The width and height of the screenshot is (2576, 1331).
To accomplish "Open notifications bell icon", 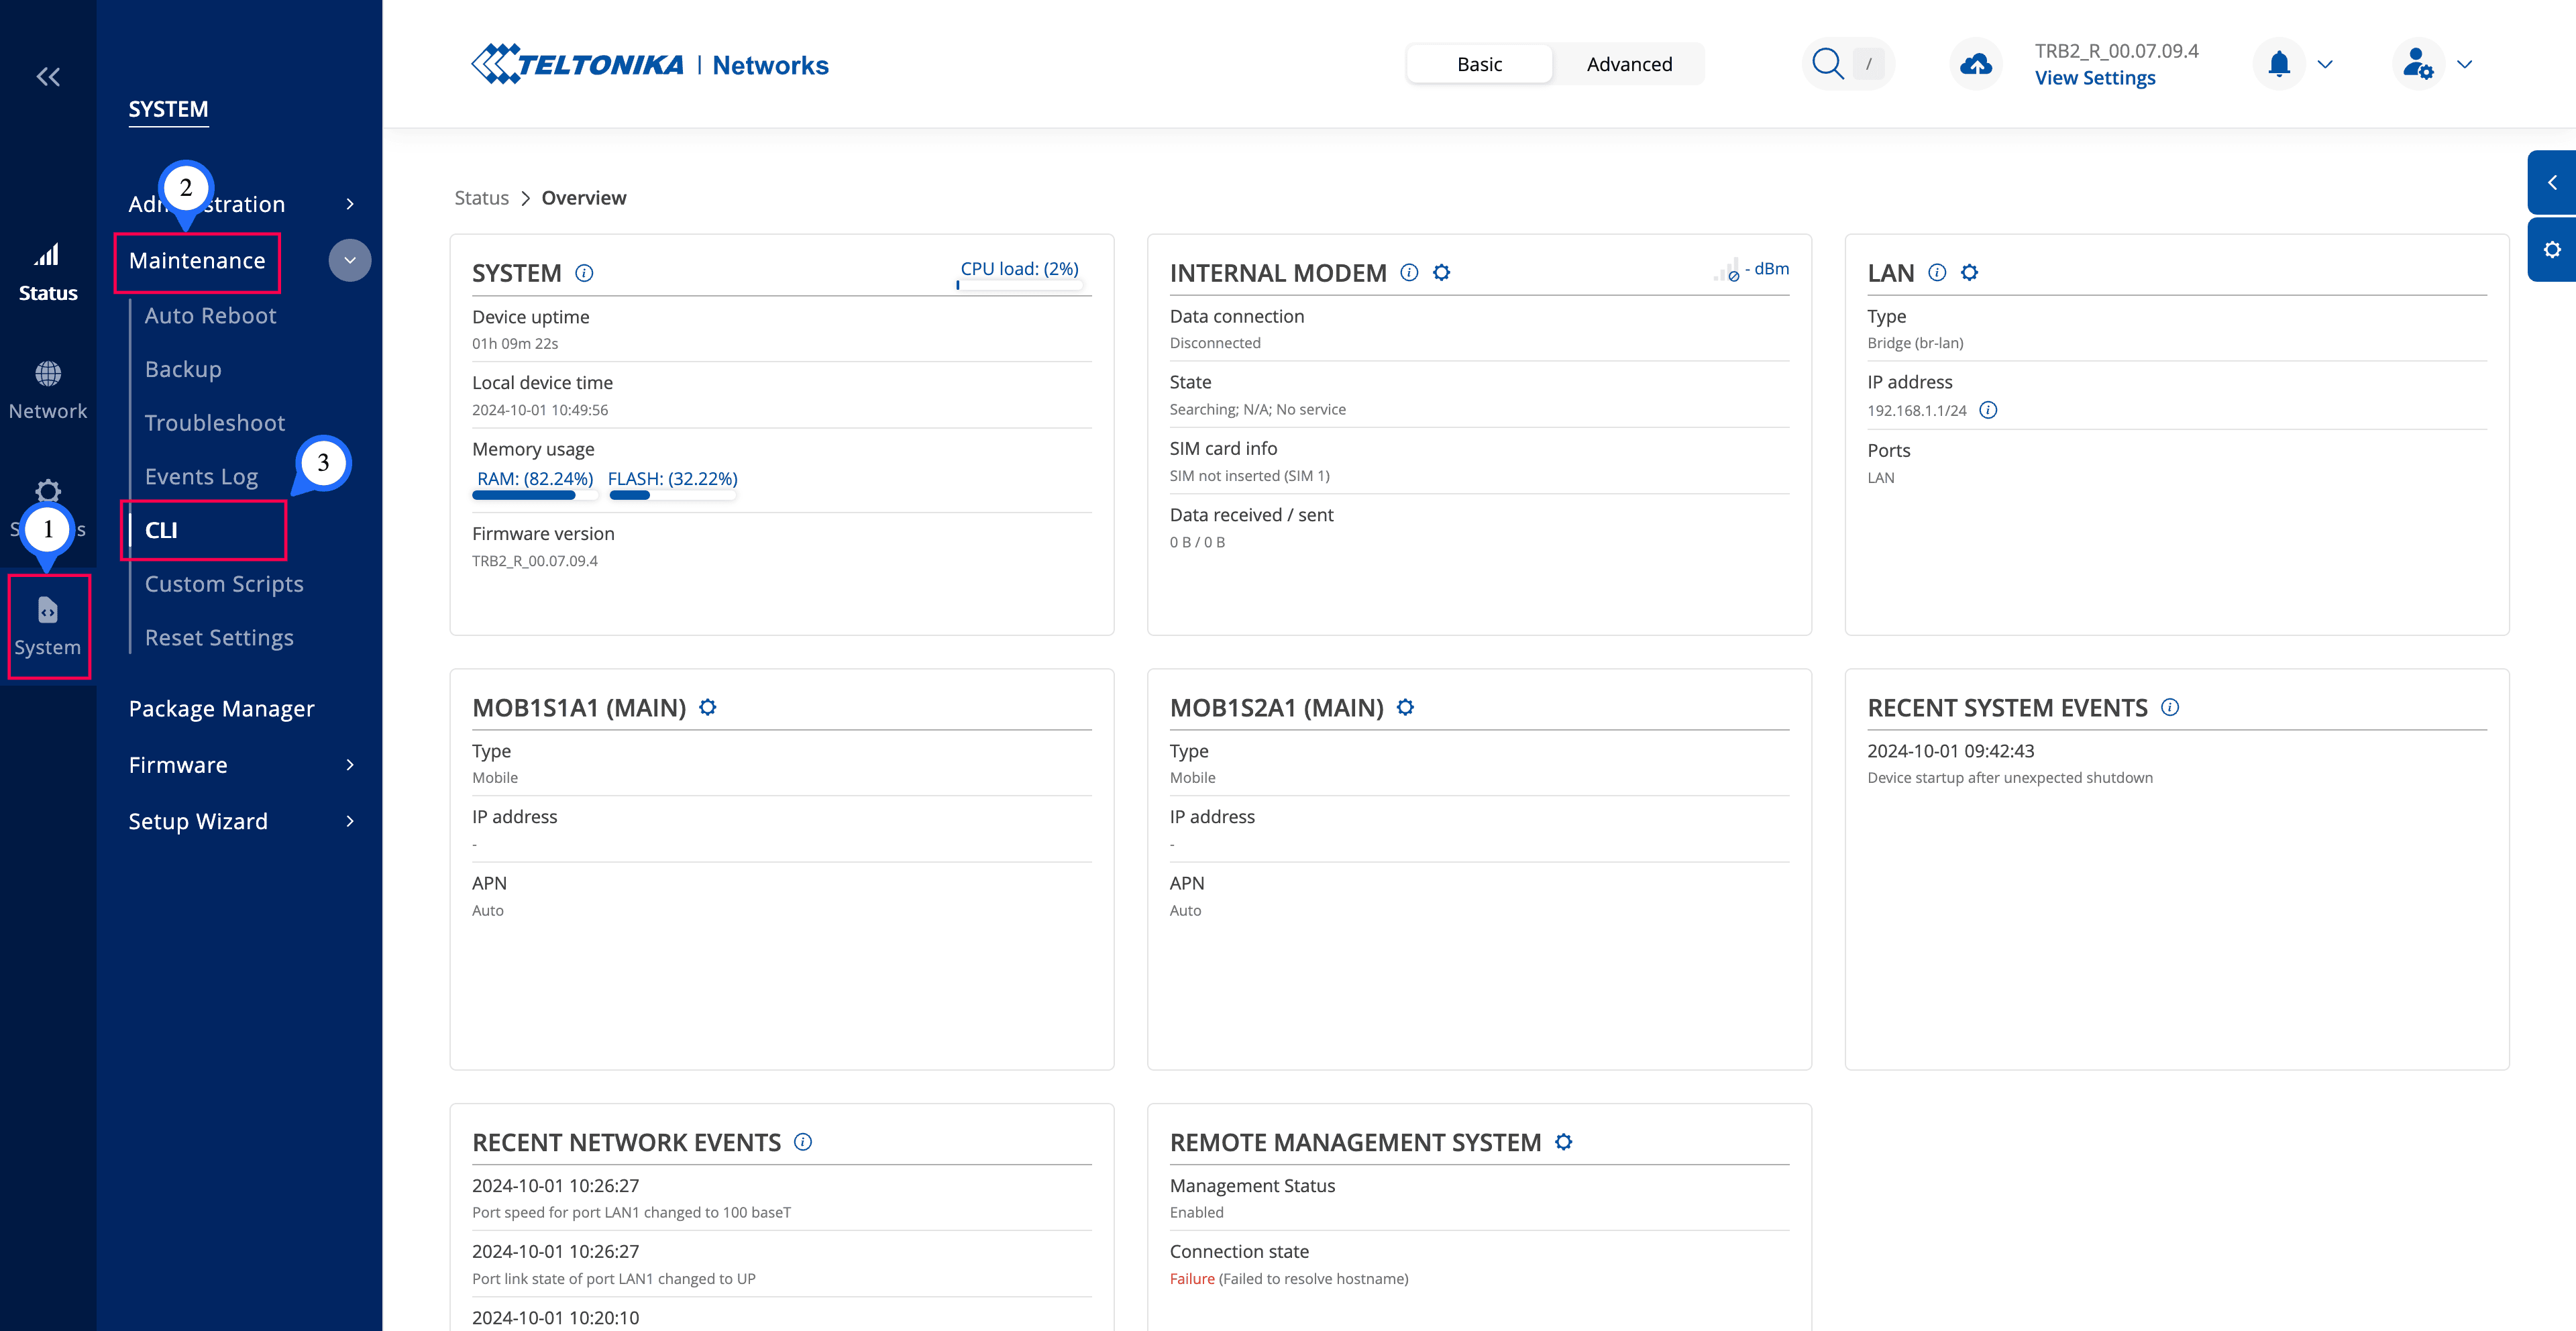I will (x=2279, y=65).
